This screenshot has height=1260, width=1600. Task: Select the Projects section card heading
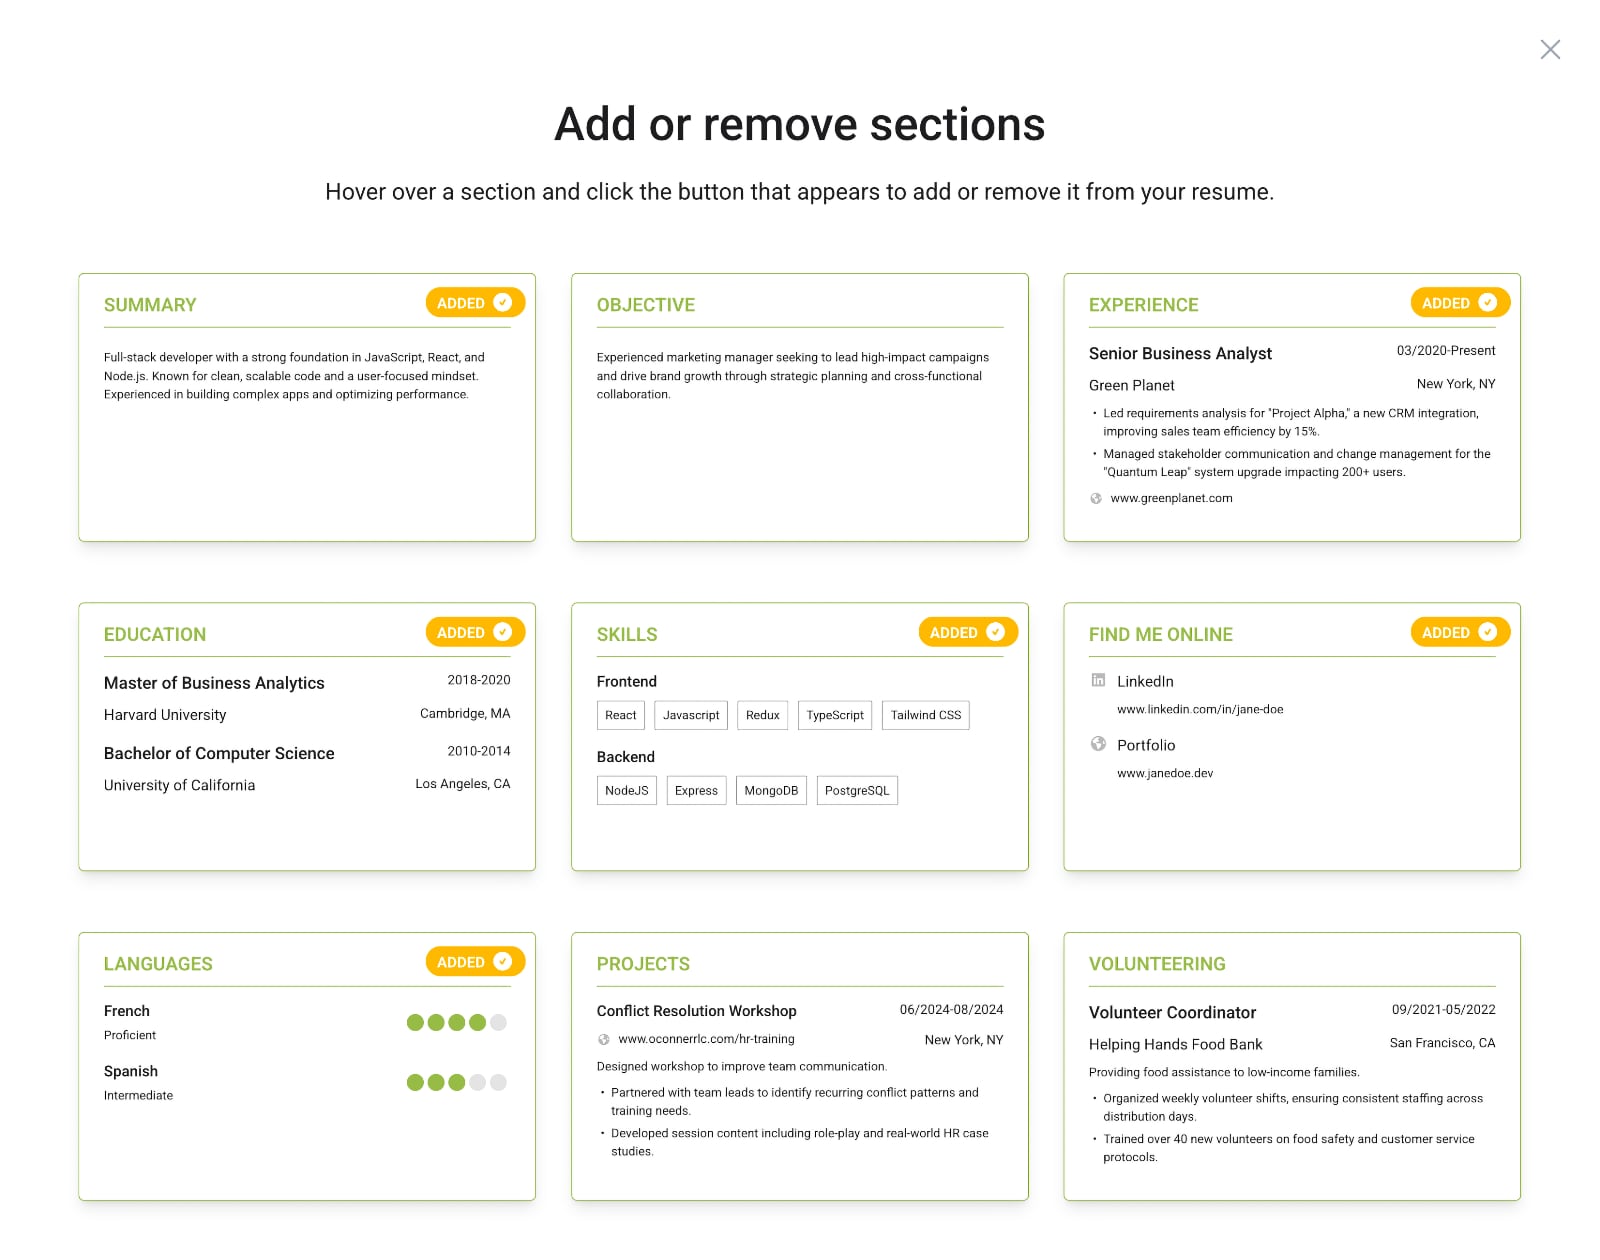point(643,964)
